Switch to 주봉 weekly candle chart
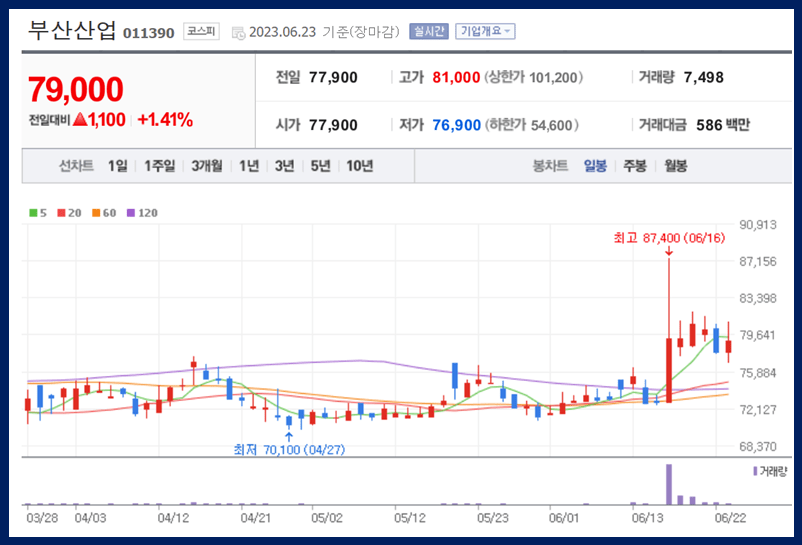 635,166
